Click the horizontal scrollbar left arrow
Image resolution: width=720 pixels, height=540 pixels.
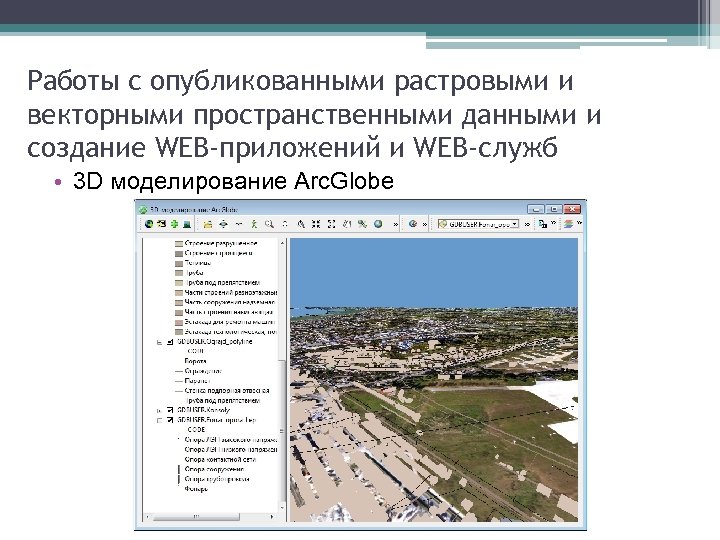pos(147,517)
